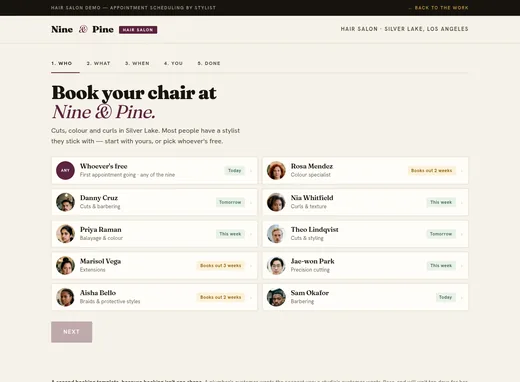Open the 1. Who step tab
Viewport: 520px width, 382px height.
tap(62, 63)
